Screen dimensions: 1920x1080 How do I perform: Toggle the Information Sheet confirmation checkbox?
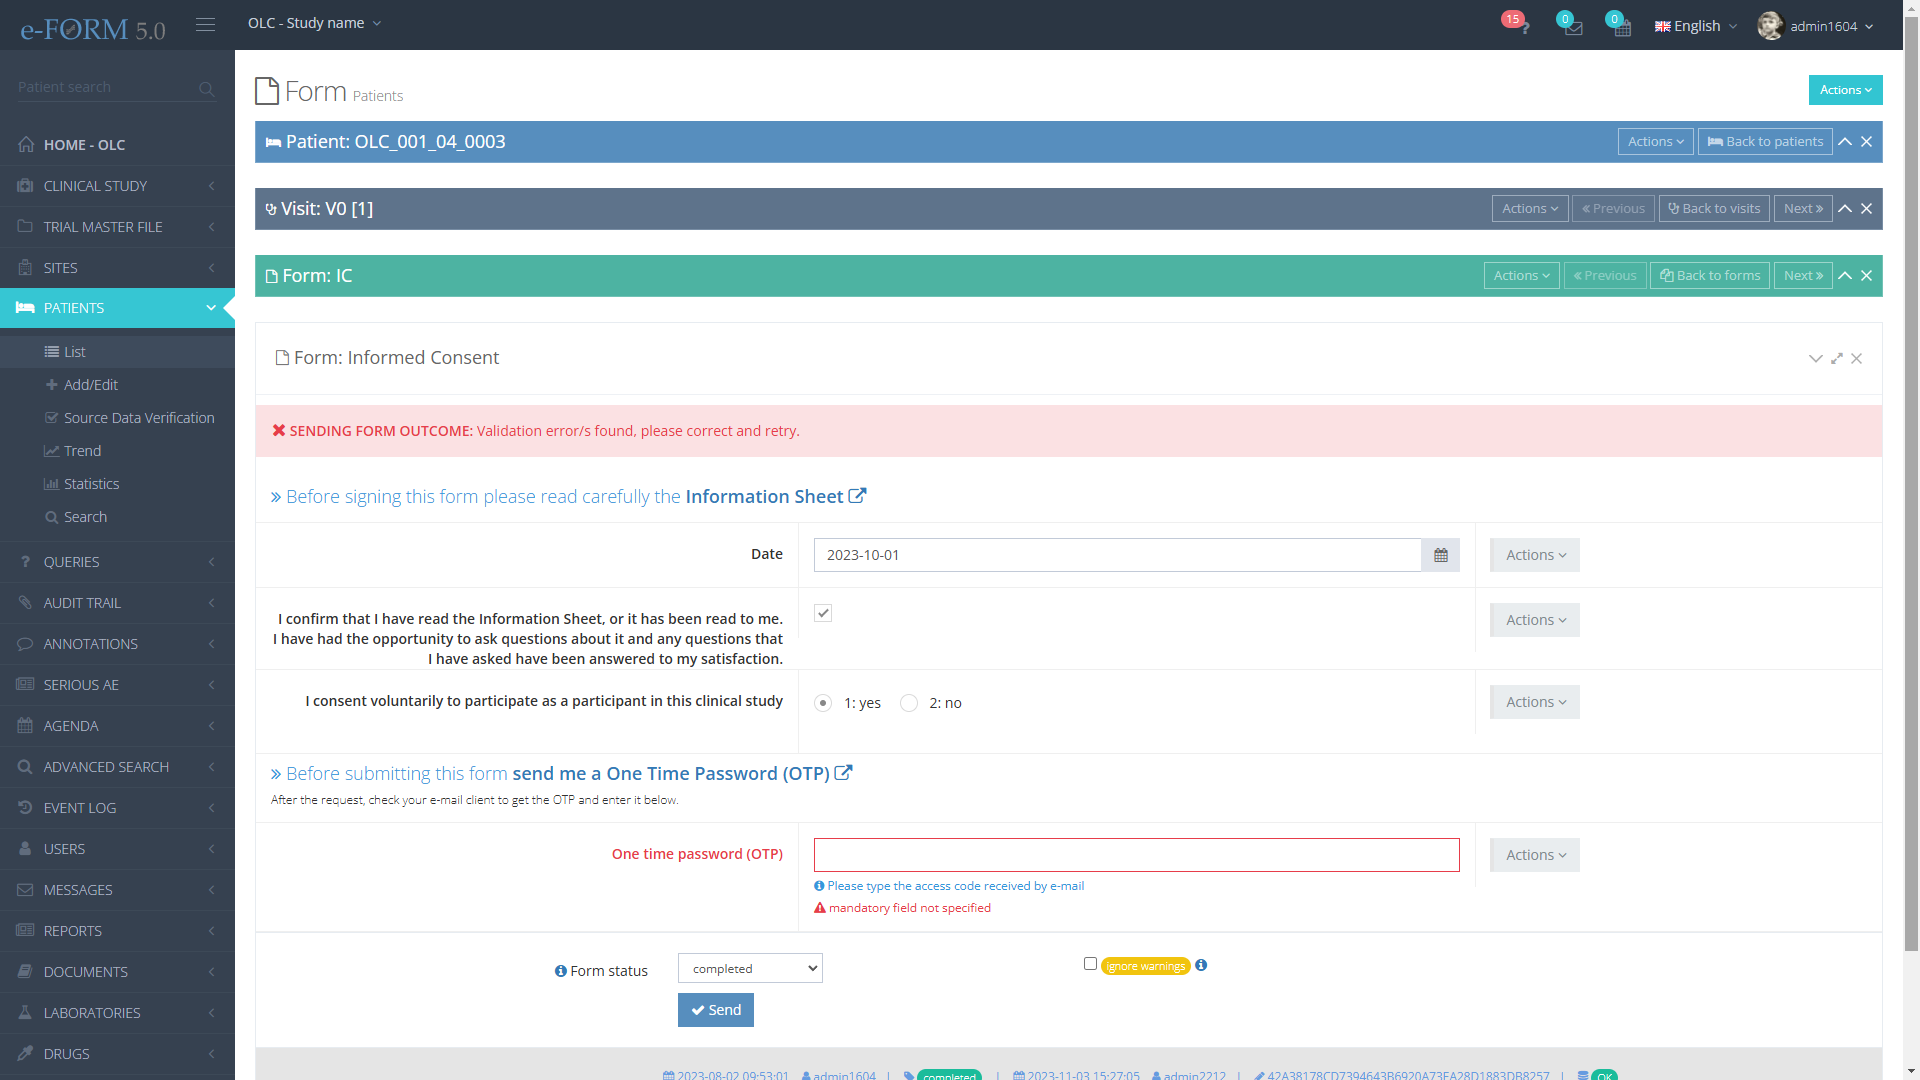[x=823, y=613]
